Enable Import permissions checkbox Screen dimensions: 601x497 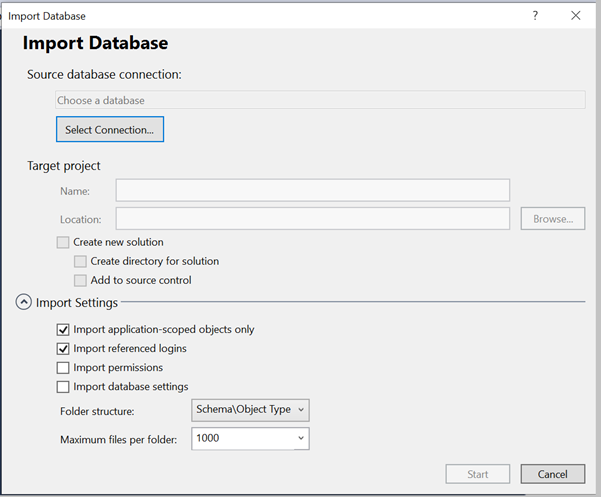pyautogui.click(x=64, y=367)
